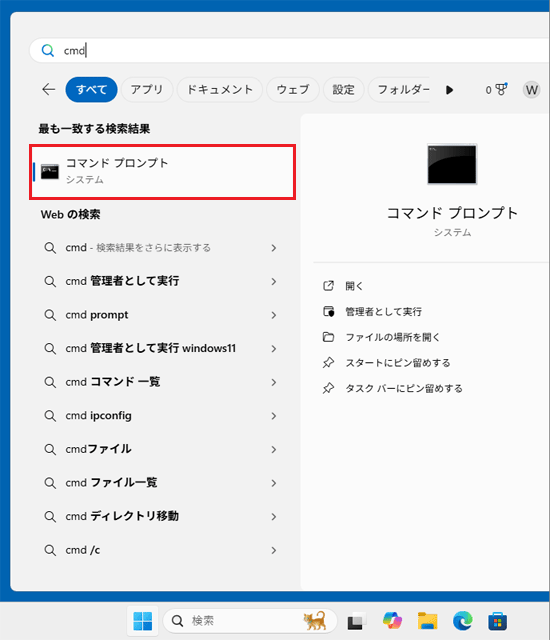Select web suggestion 'cmd 管理者として実行'

click(x=161, y=282)
